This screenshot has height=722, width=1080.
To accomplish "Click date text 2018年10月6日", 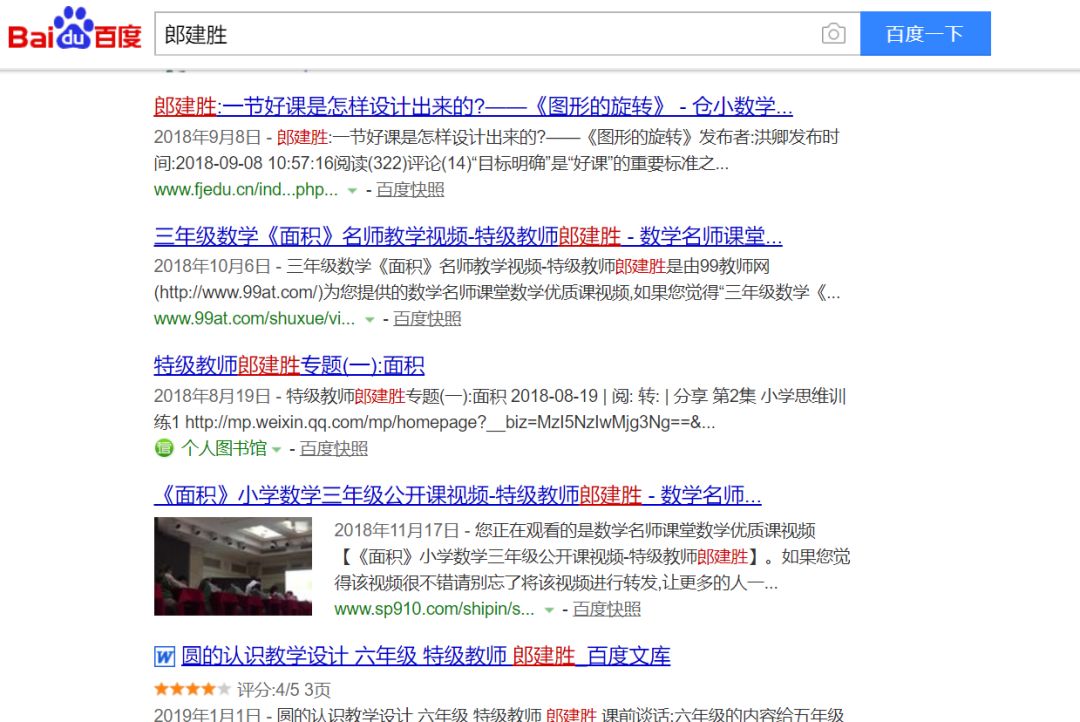I will [213, 267].
